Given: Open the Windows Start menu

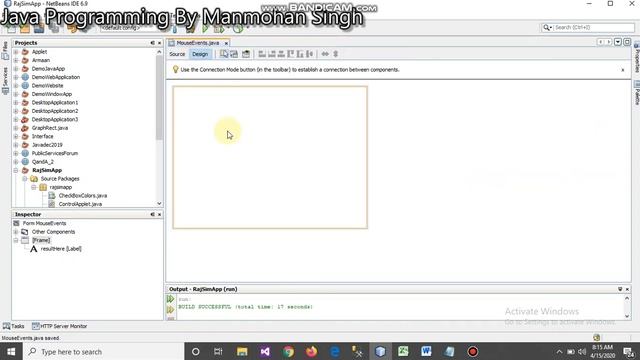Looking at the screenshot, I should [11, 351].
